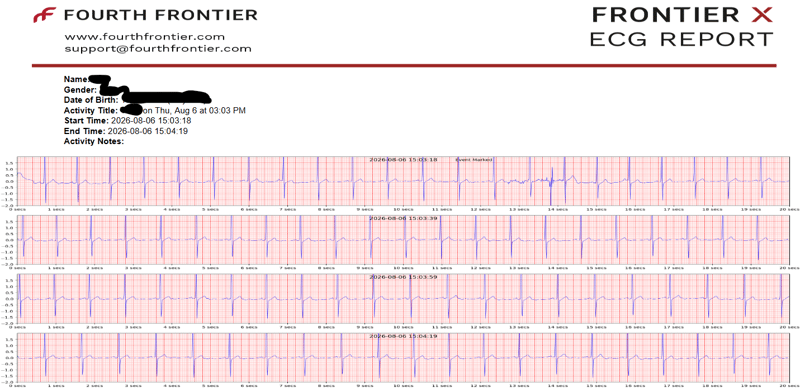
Task: Click the '10 secs' axis label on the first strip
Action: click(403, 209)
